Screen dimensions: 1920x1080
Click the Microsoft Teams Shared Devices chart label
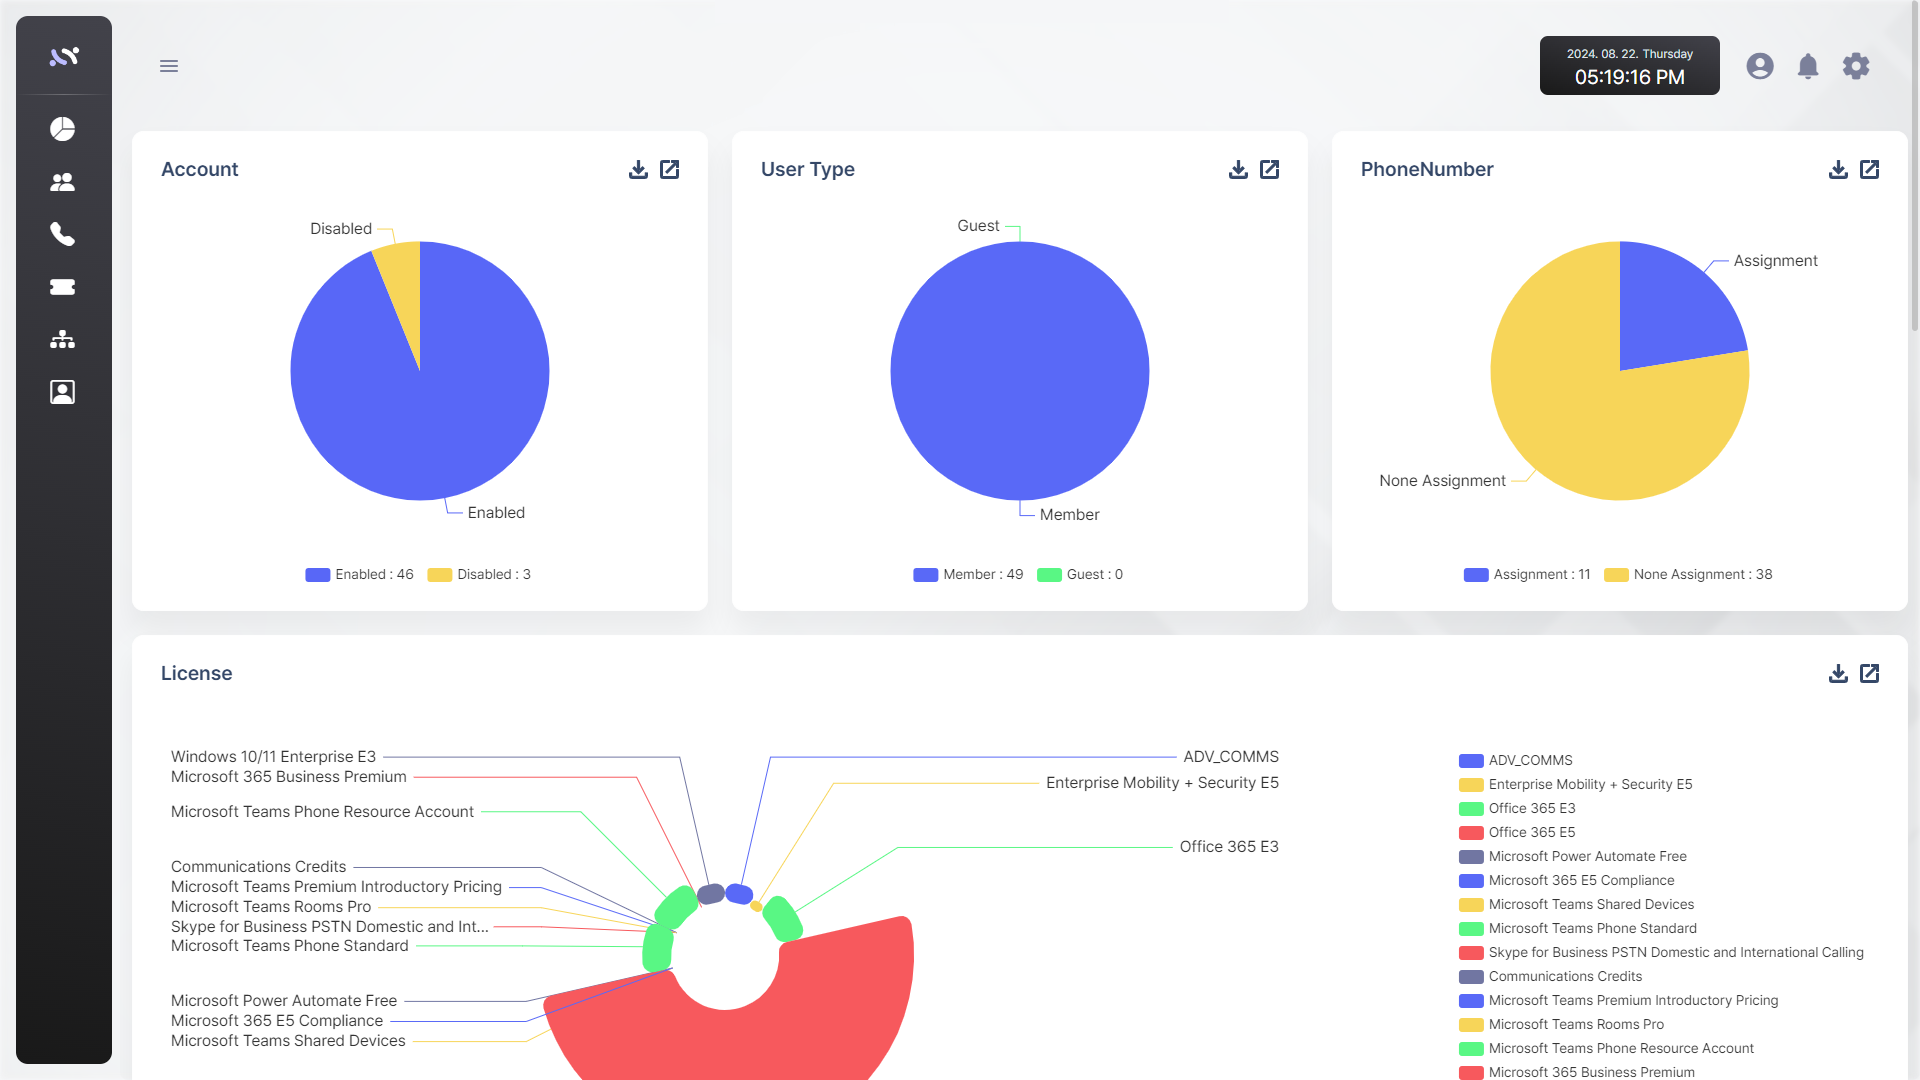point(288,1041)
